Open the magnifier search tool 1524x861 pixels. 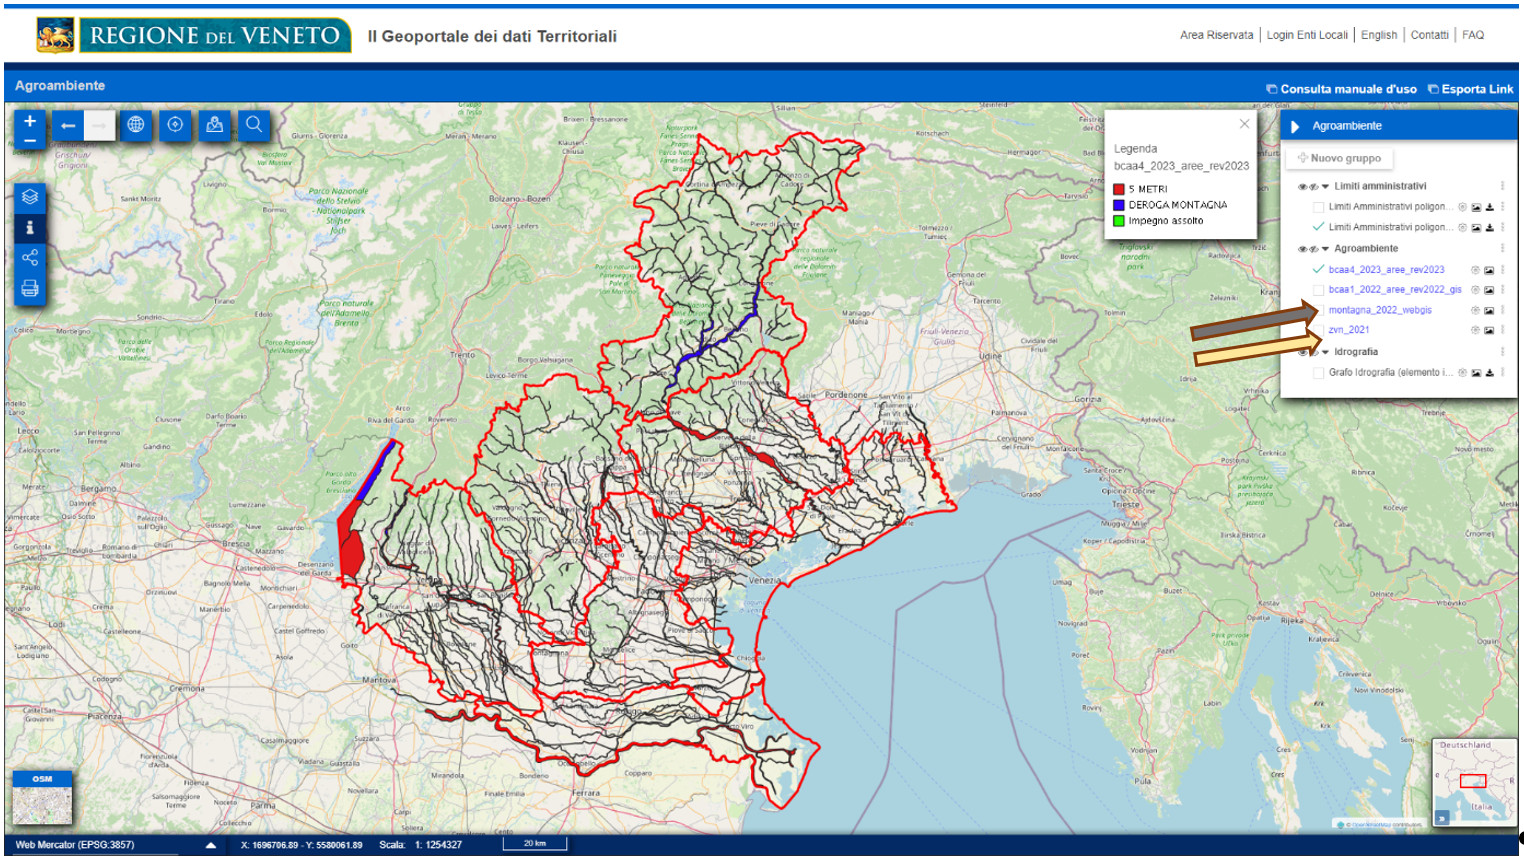click(254, 125)
